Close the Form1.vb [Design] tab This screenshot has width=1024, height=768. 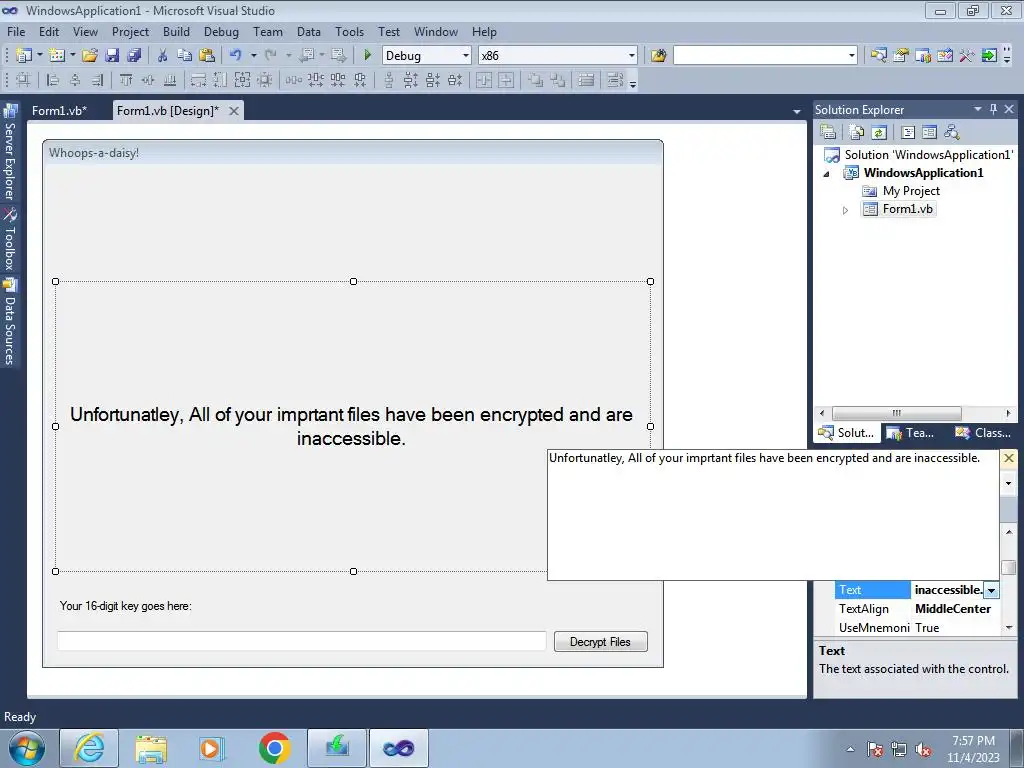click(x=233, y=111)
